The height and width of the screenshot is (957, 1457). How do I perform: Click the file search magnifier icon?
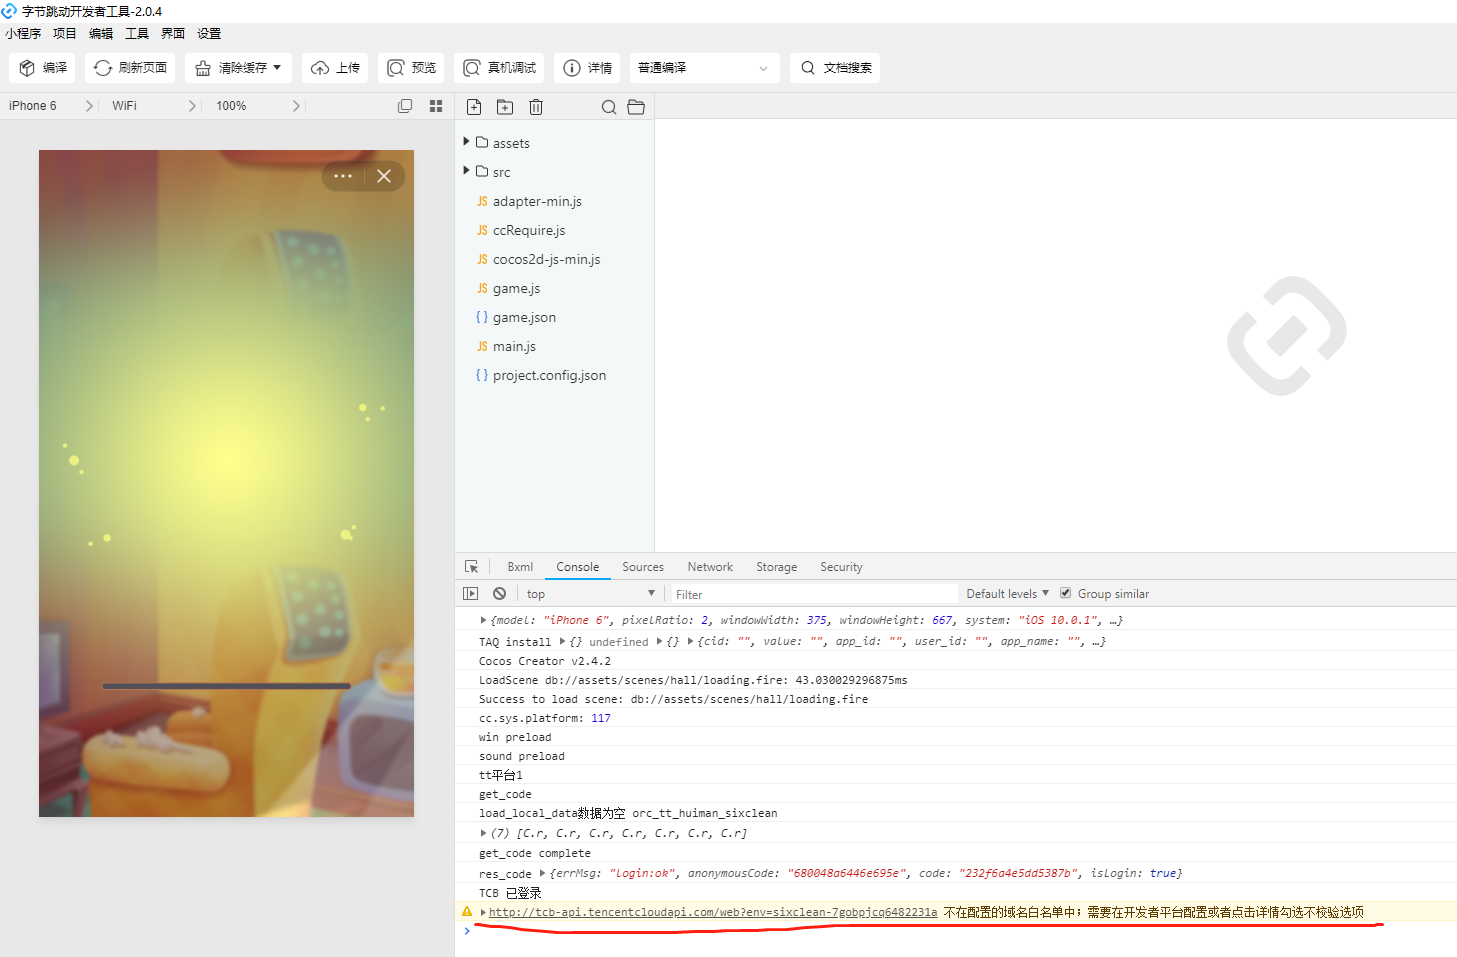(x=608, y=107)
